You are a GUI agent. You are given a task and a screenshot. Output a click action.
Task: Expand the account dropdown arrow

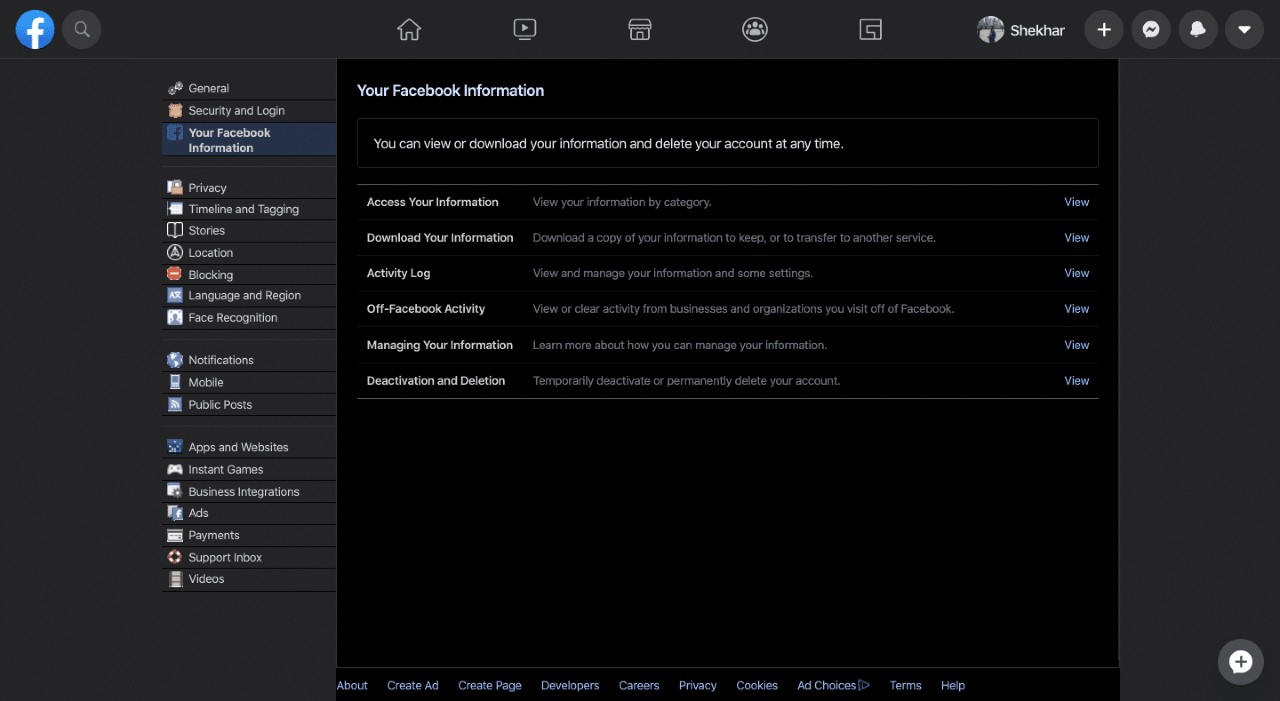(1244, 30)
